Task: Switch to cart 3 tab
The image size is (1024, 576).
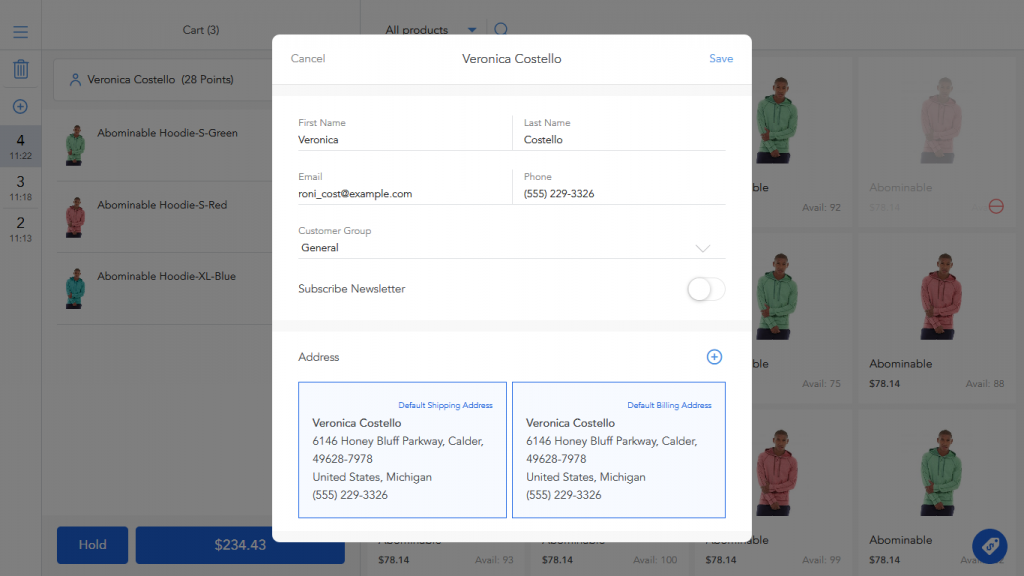Action: [x=20, y=187]
